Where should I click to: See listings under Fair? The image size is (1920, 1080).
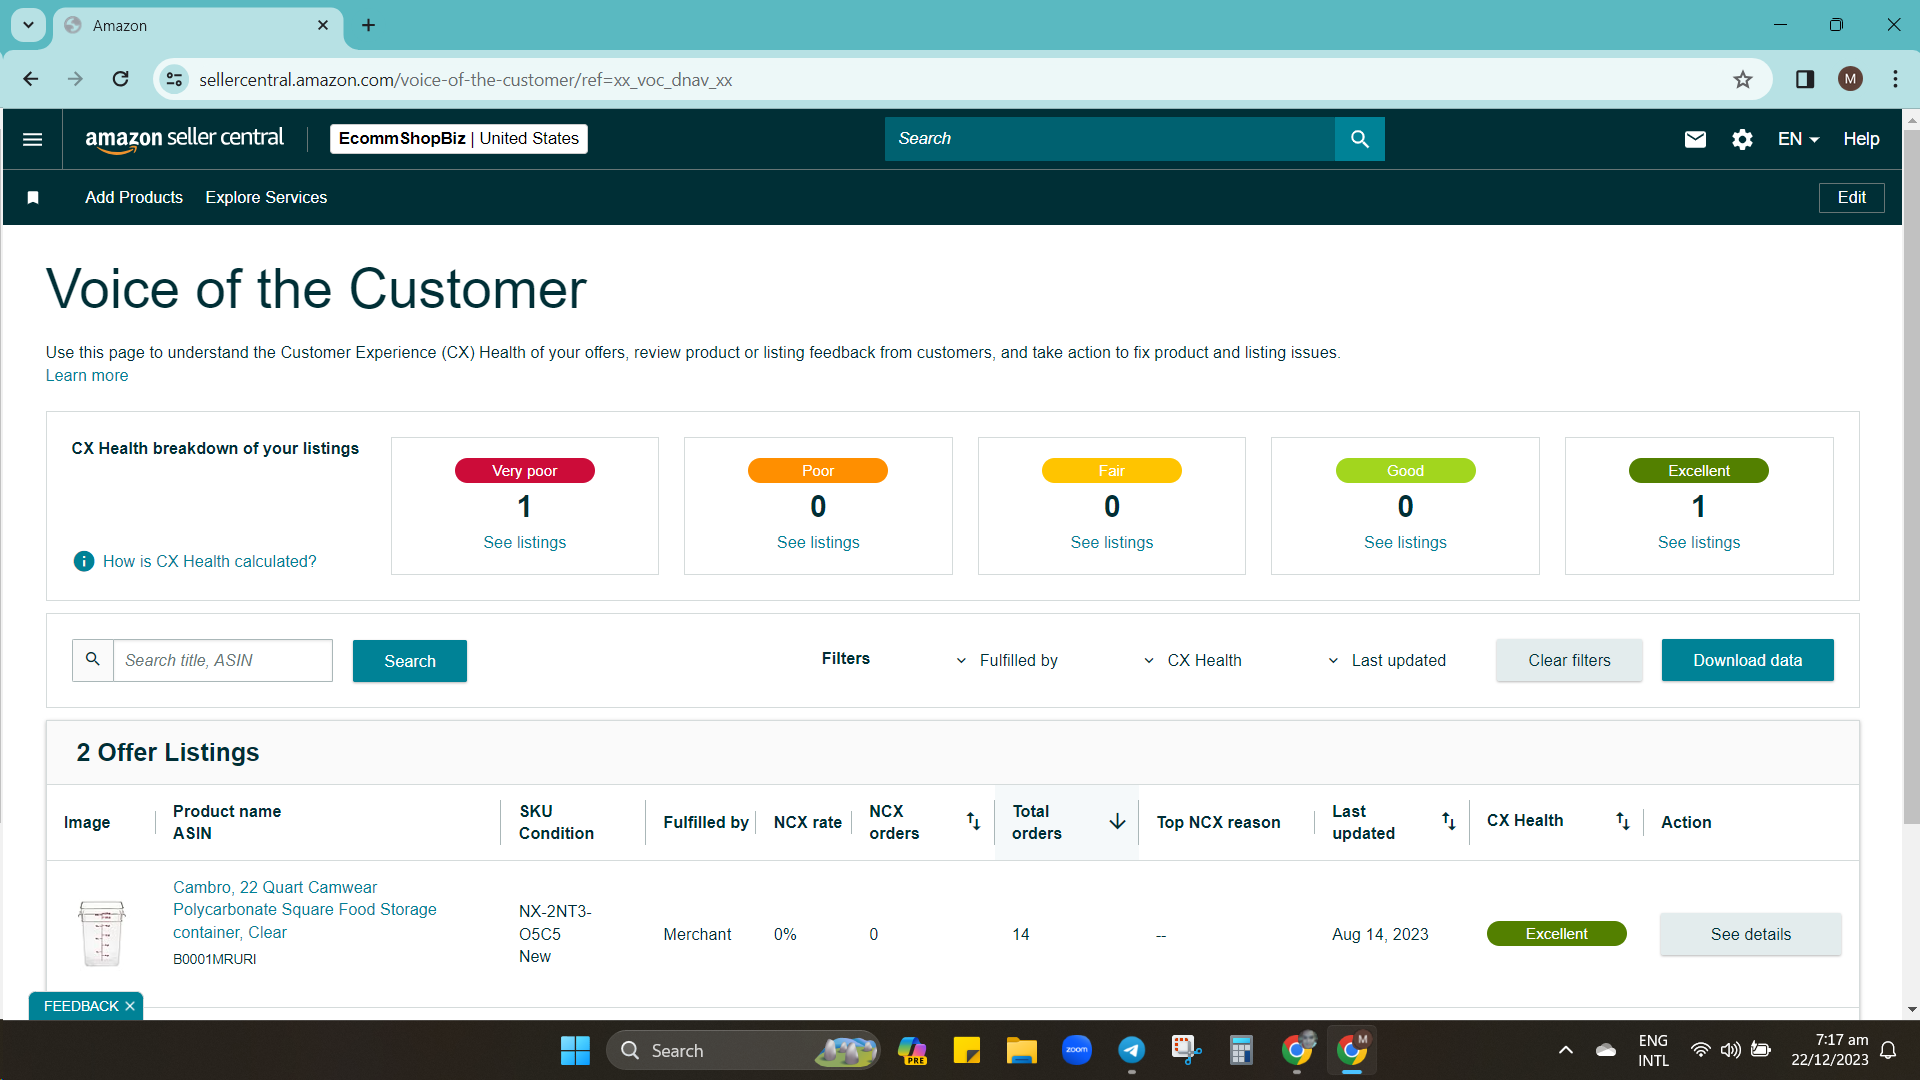point(1111,542)
